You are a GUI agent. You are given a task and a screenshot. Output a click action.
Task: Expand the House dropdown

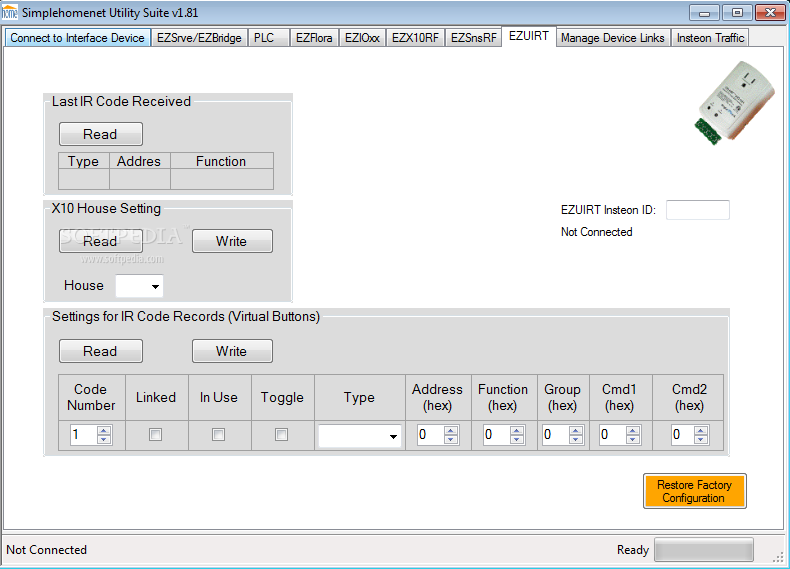[155, 286]
